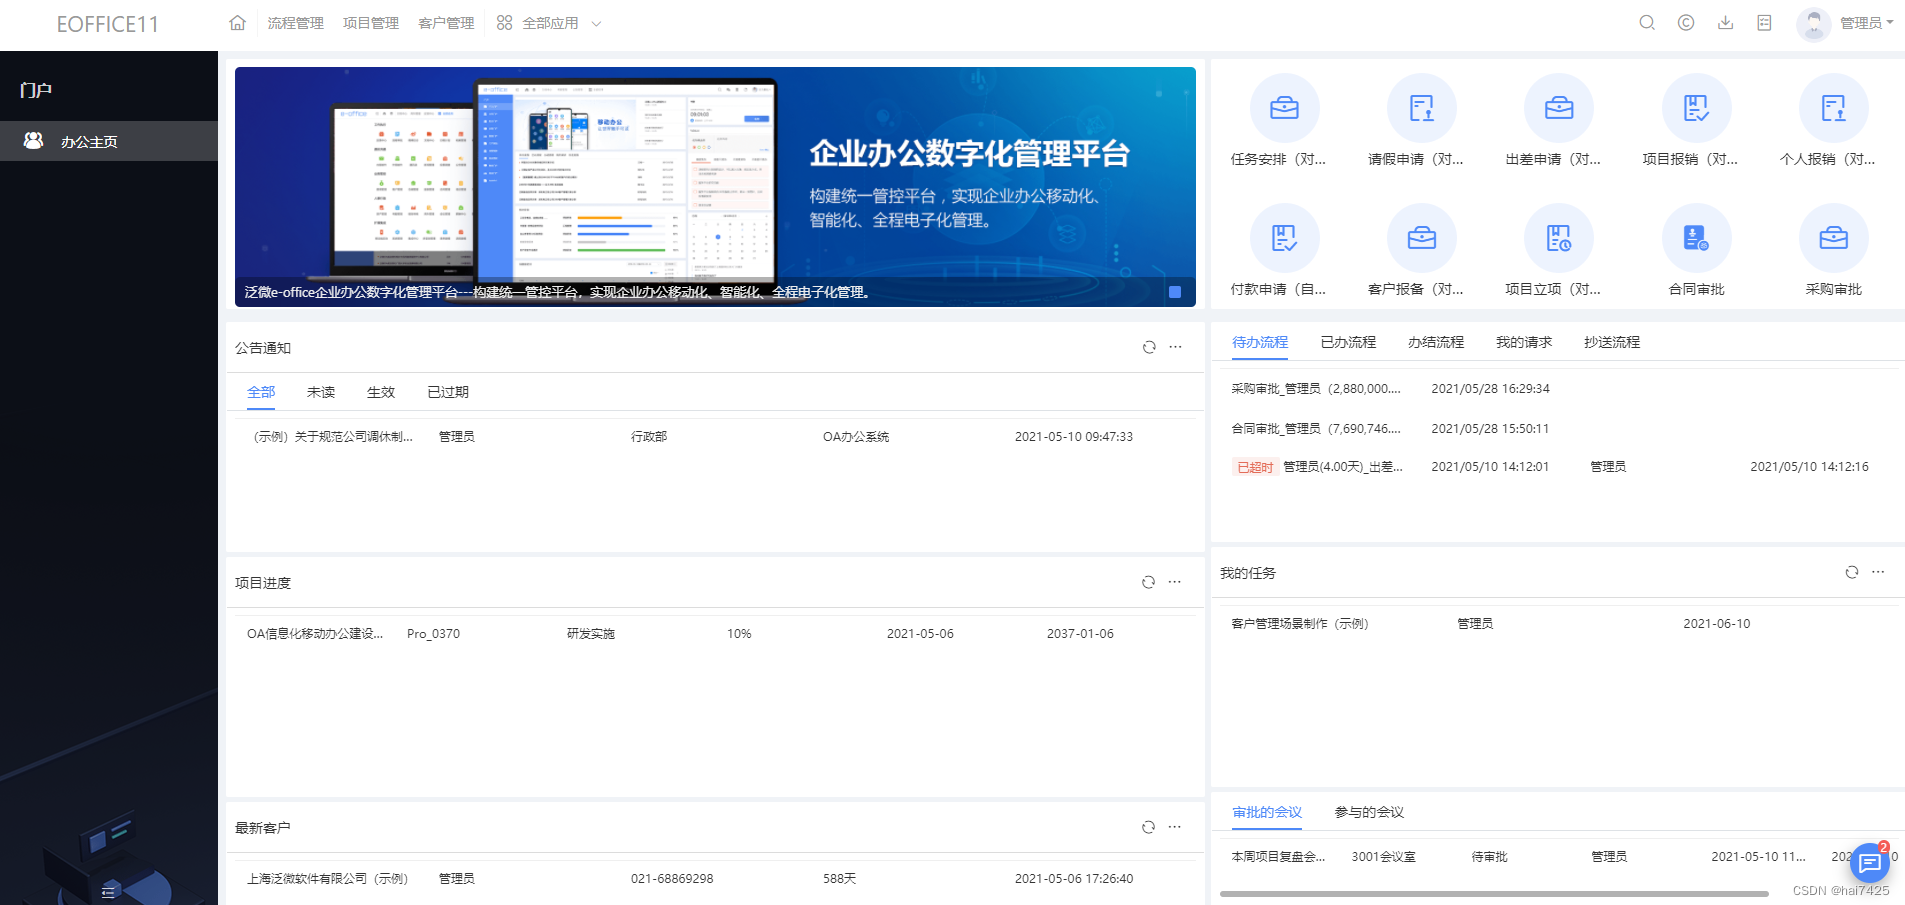The height and width of the screenshot is (905, 1905).
Task: Open the 客户管理 menu
Action: 445,22
